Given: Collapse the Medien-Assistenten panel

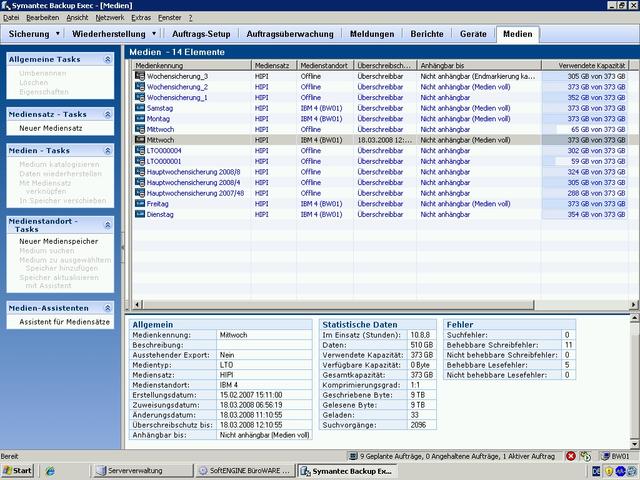Looking at the screenshot, I should tap(107, 308).
